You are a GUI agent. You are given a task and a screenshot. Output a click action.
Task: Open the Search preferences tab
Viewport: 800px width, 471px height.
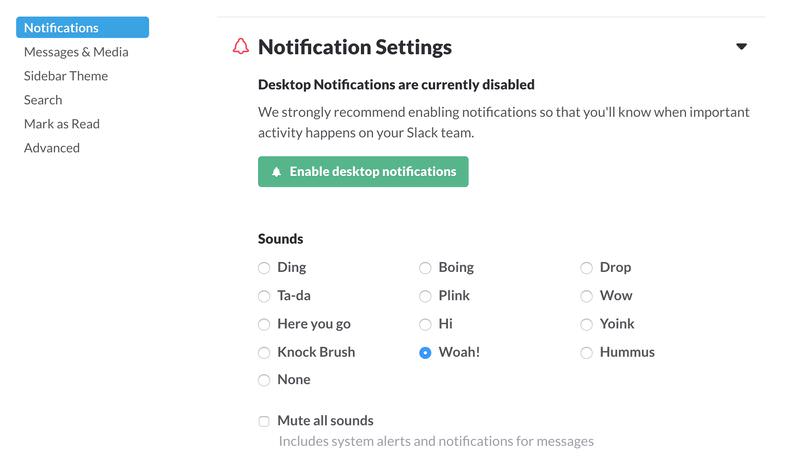tap(43, 100)
